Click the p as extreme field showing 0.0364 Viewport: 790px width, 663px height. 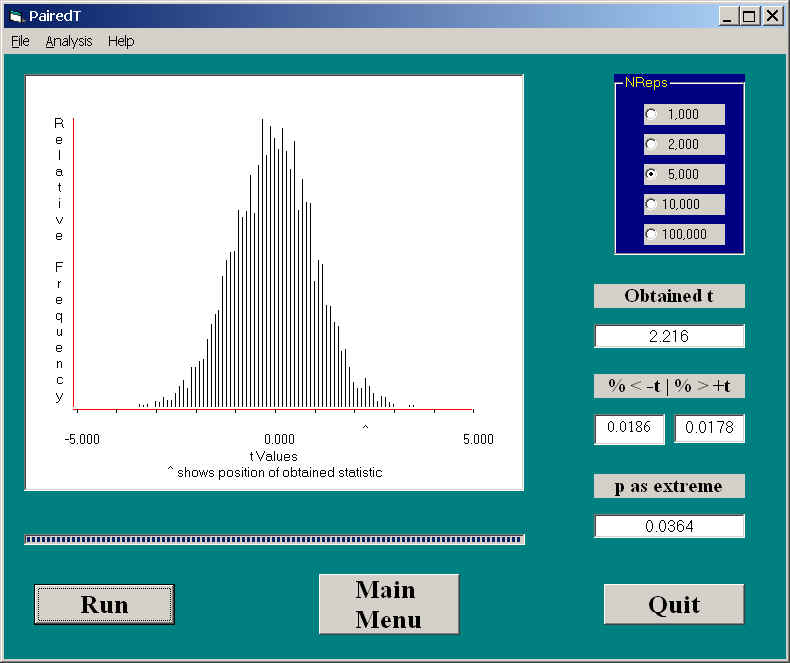[669, 526]
